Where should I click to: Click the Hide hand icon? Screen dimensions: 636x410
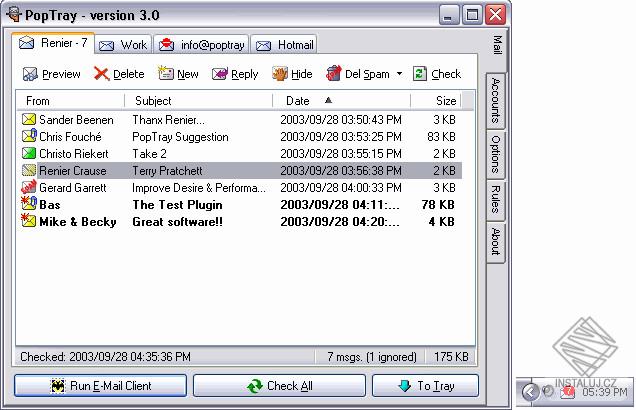point(280,74)
